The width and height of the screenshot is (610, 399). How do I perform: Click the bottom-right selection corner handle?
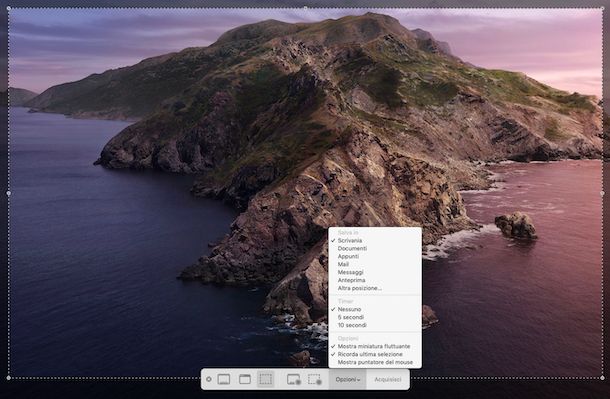click(602, 378)
